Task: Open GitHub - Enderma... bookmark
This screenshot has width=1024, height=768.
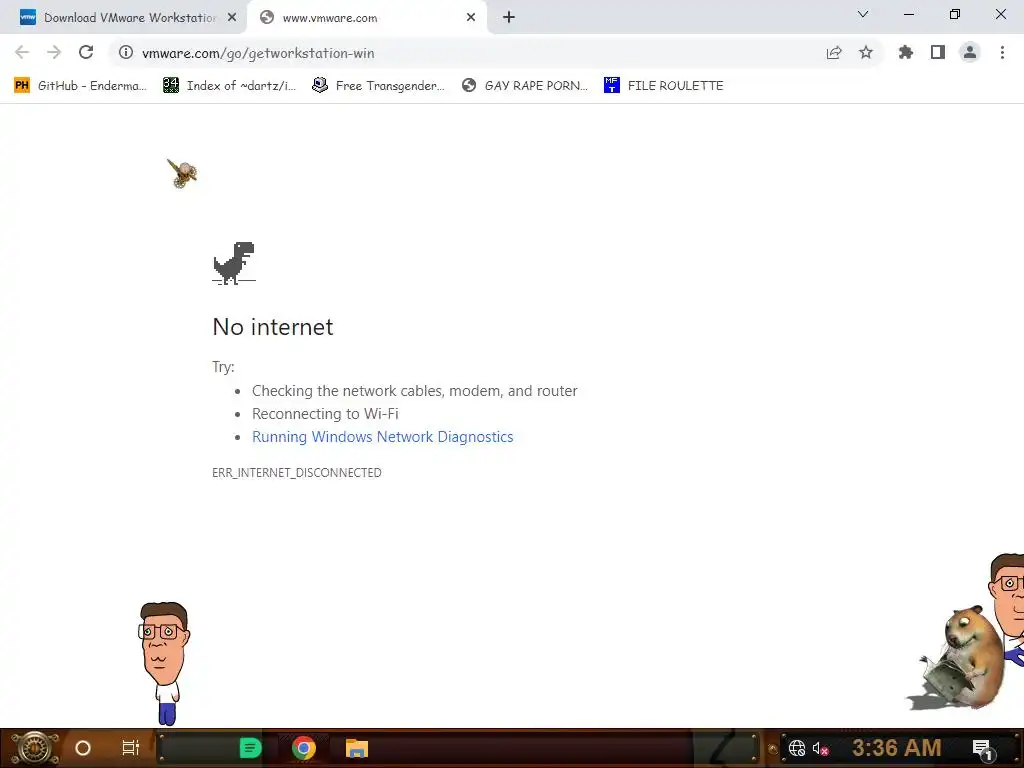Action: point(80,86)
